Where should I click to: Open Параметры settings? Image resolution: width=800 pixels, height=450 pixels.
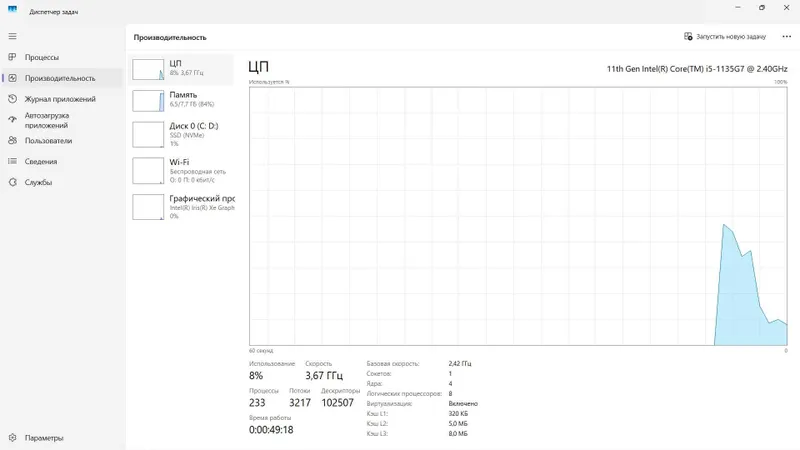61,438
